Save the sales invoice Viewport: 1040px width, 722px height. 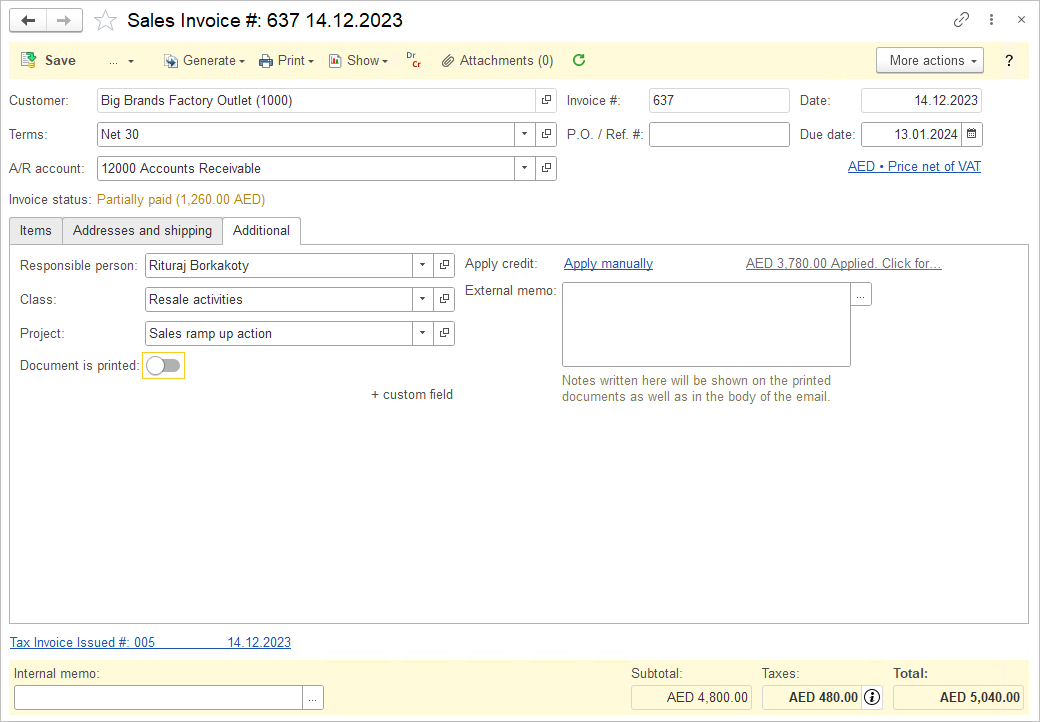point(49,60)
